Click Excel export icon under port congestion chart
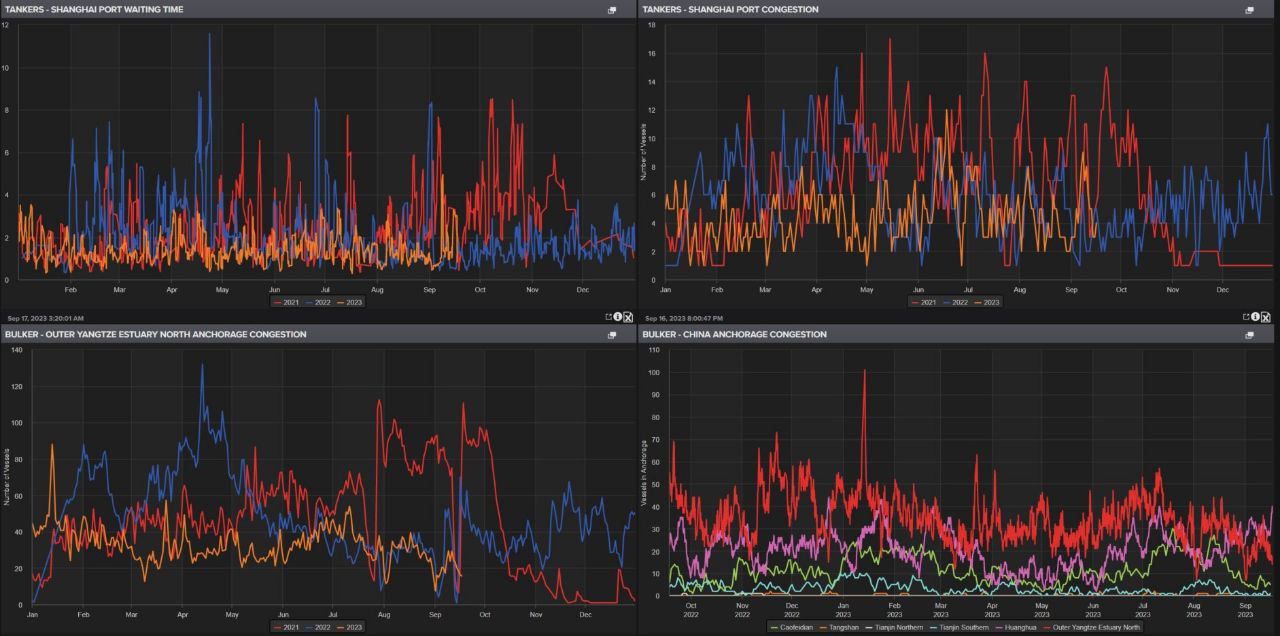 click(x=1266, y=318)
